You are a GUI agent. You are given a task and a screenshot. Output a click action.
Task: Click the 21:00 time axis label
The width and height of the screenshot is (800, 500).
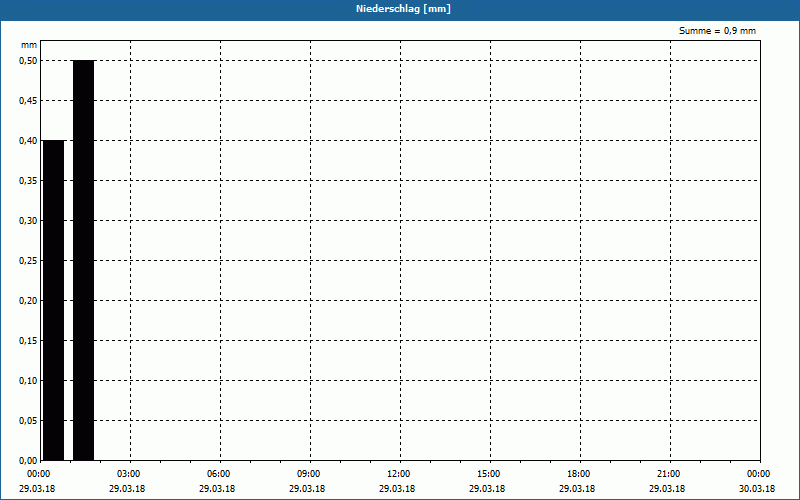(669, 474)
